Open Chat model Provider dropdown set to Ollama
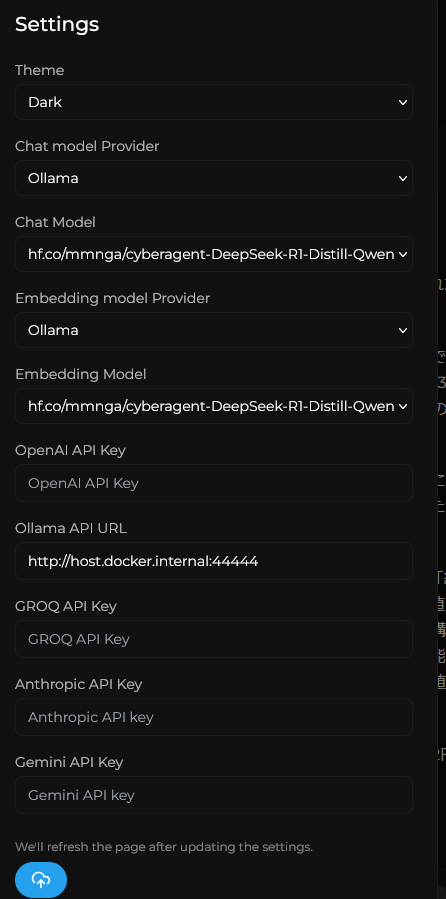The height and width of the screenshot is (899, 446). 214,178
